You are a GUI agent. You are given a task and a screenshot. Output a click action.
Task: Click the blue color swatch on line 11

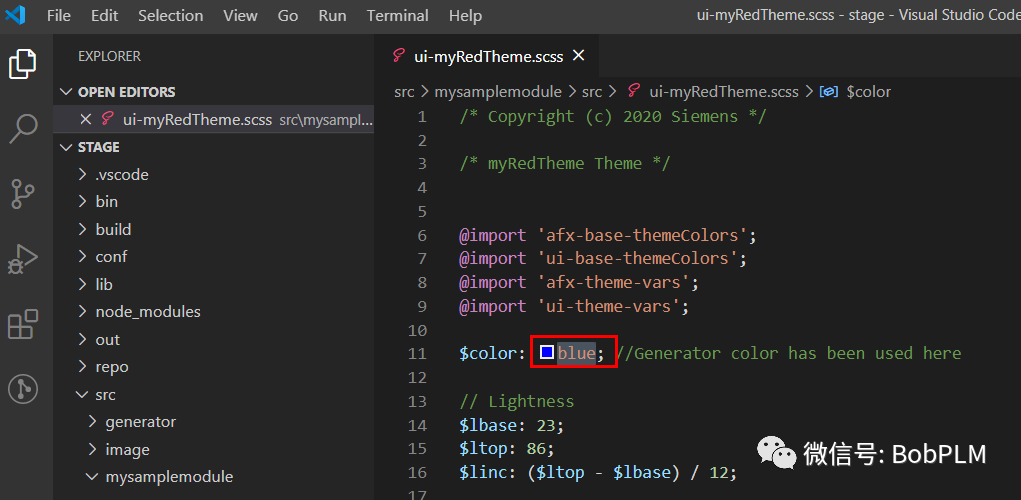pyautogui.click(x=547, y=353)
